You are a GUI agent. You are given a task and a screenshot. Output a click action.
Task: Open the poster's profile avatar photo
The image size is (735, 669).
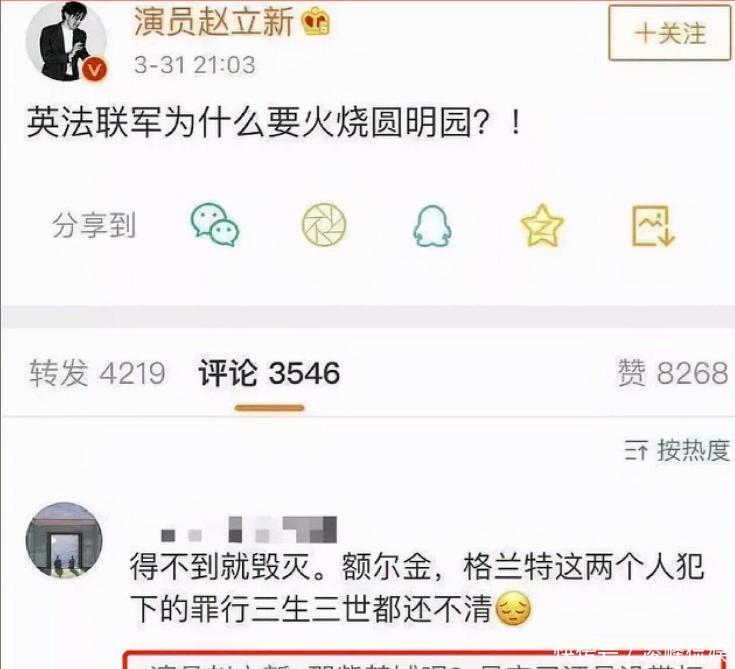66,41
